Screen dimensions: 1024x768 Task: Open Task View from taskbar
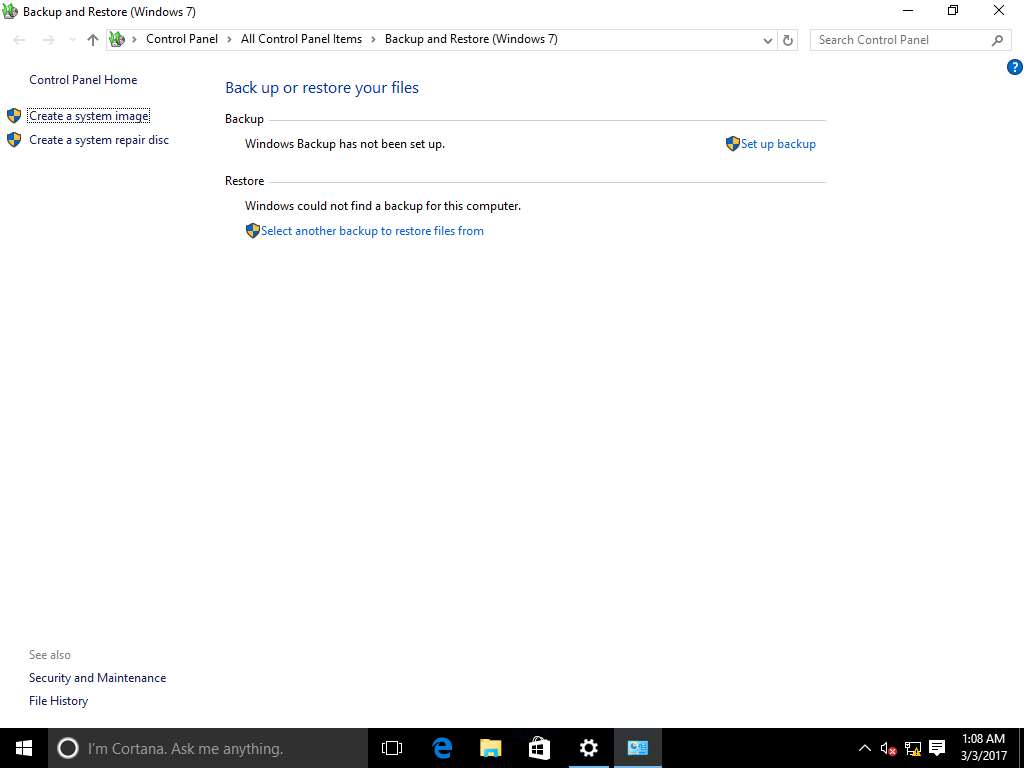tap(392, 748)
